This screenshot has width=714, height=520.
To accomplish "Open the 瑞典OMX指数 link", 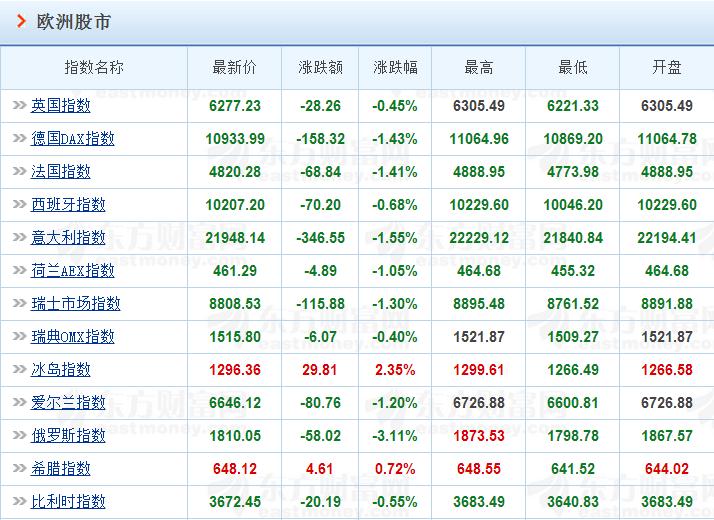I will (72, 336).
